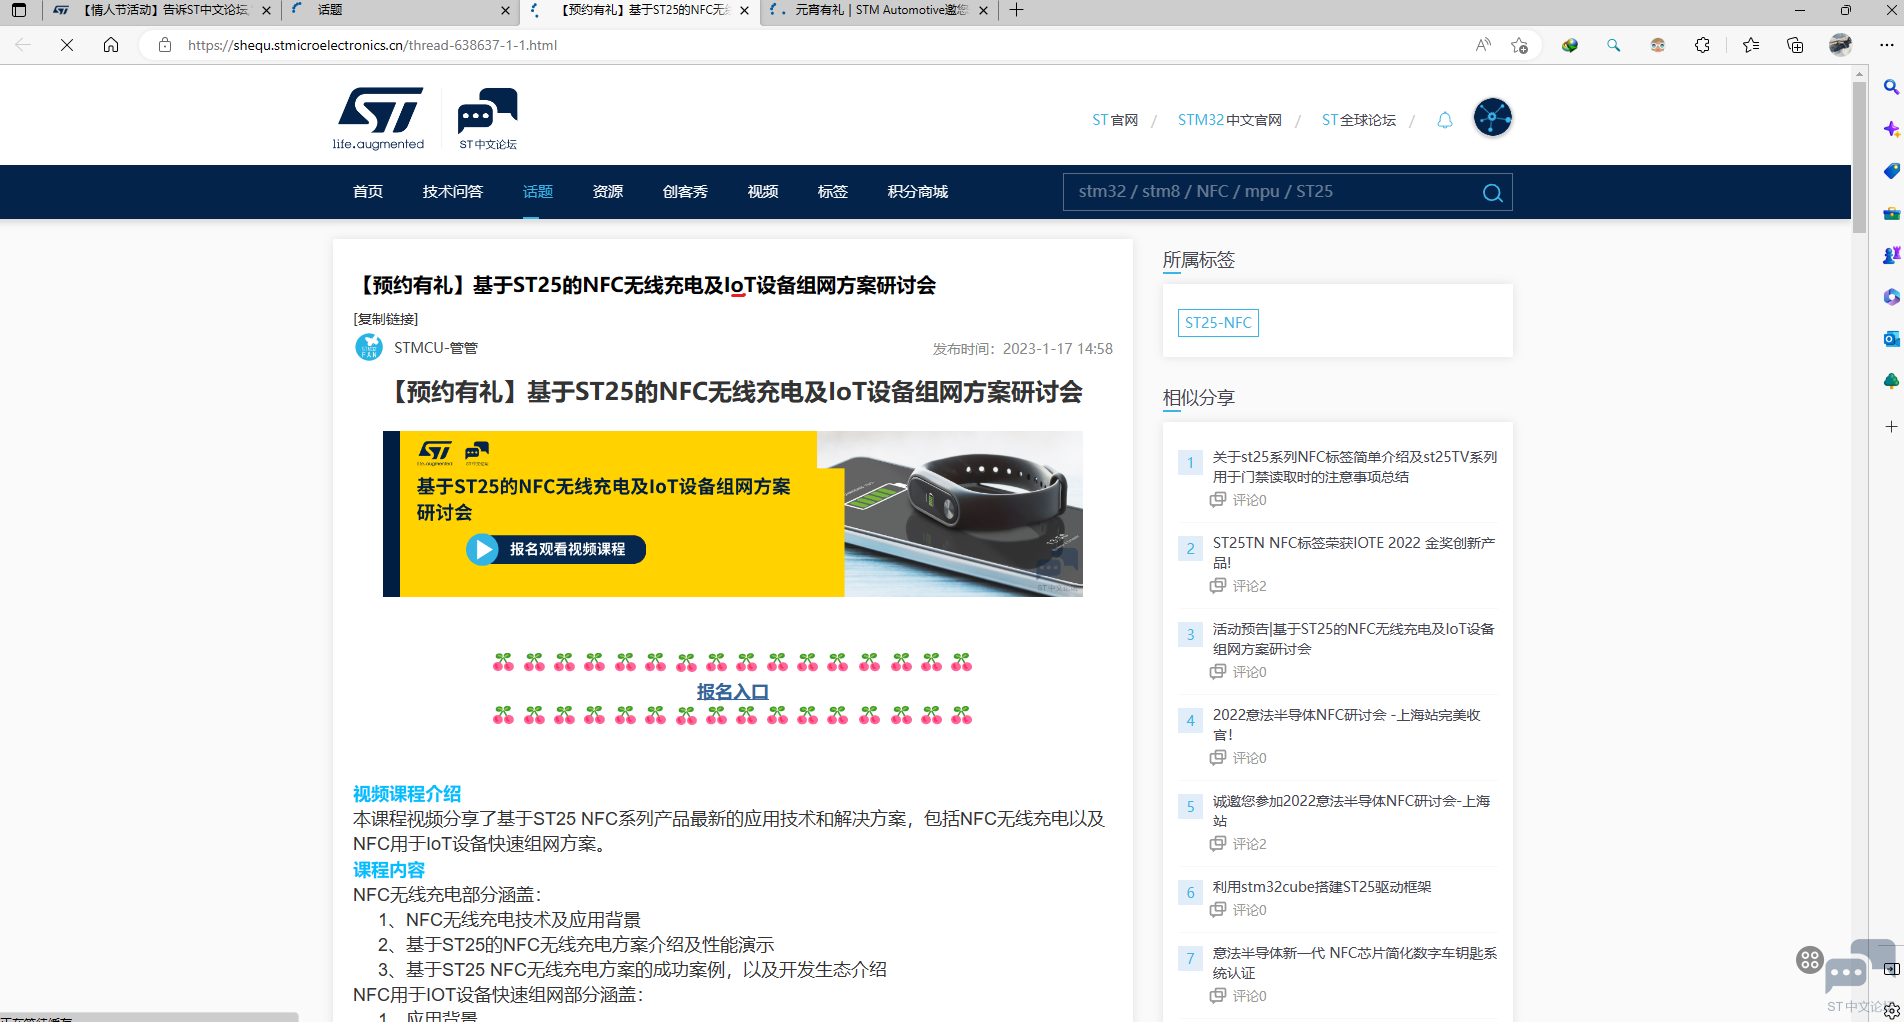Open 利用stm32cube搭建ST25驱动框架 post
The width and height of the screenshot is (1904, 1022).
[x=1322, y=887]
